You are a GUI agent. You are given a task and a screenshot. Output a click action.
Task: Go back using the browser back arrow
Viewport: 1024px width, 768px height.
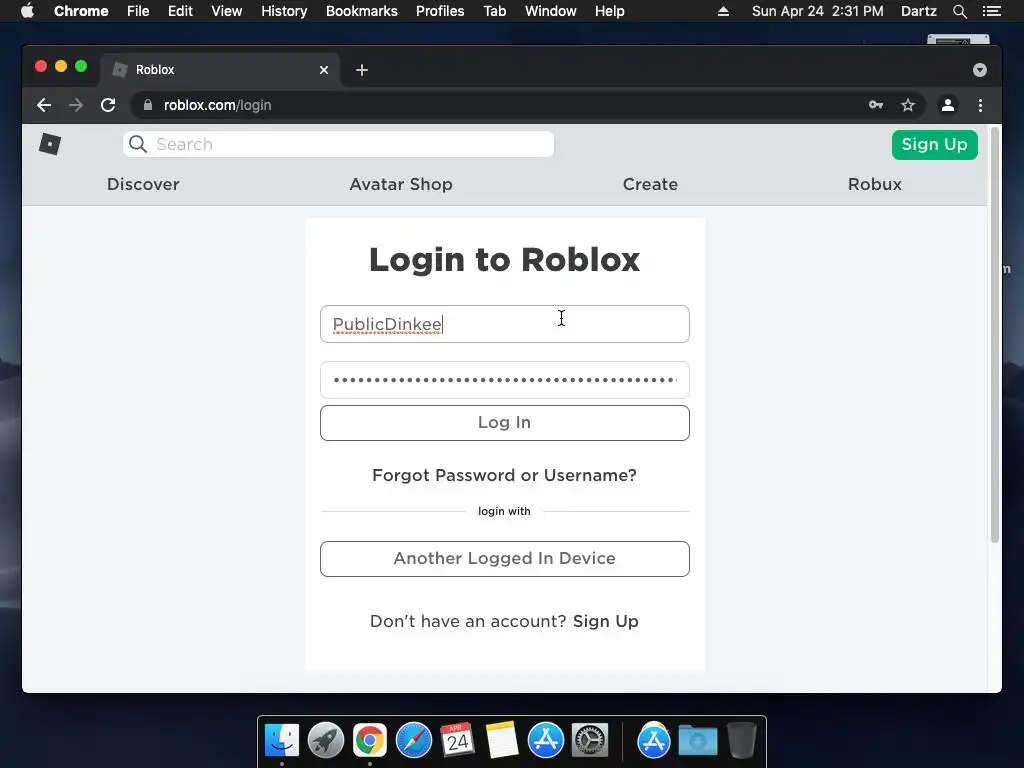click(44, 105)
